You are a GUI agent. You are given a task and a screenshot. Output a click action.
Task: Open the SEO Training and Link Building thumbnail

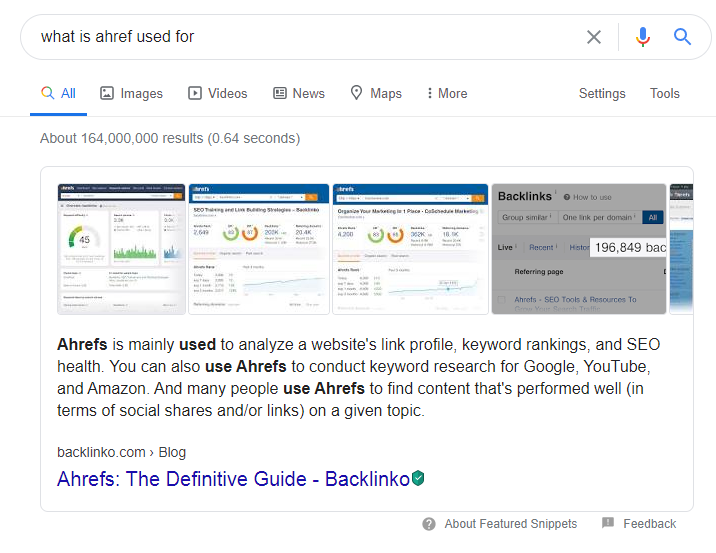(259, 249)
